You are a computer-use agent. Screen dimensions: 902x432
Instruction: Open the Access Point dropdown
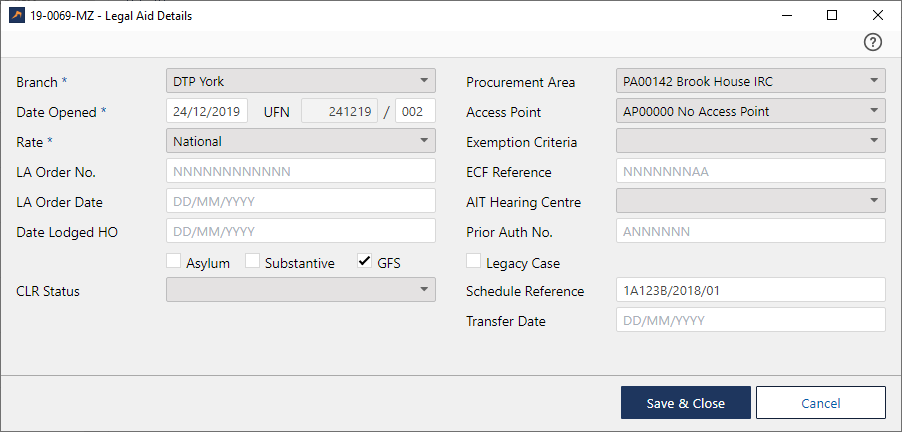pyautogui.click(x=750, y=111)
